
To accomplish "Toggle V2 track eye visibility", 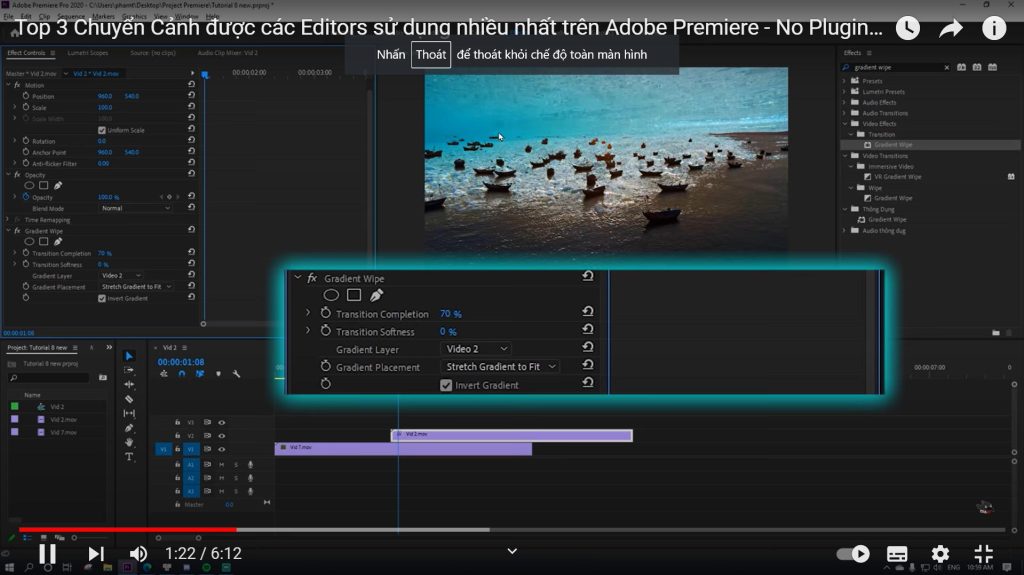I will [221, 436].
